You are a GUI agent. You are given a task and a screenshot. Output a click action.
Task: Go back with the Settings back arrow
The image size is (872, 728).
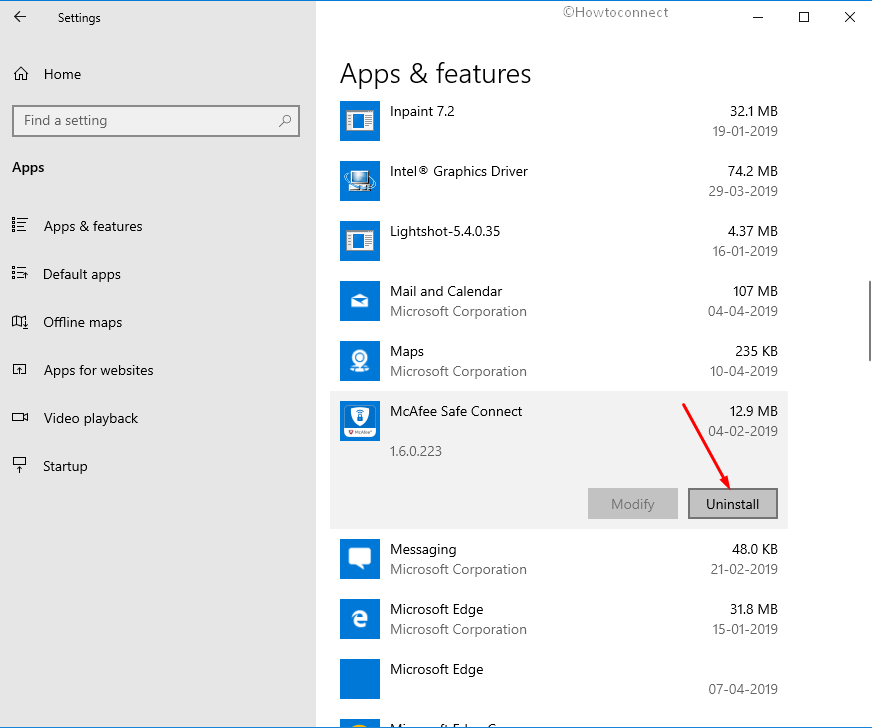pos(20,17)
